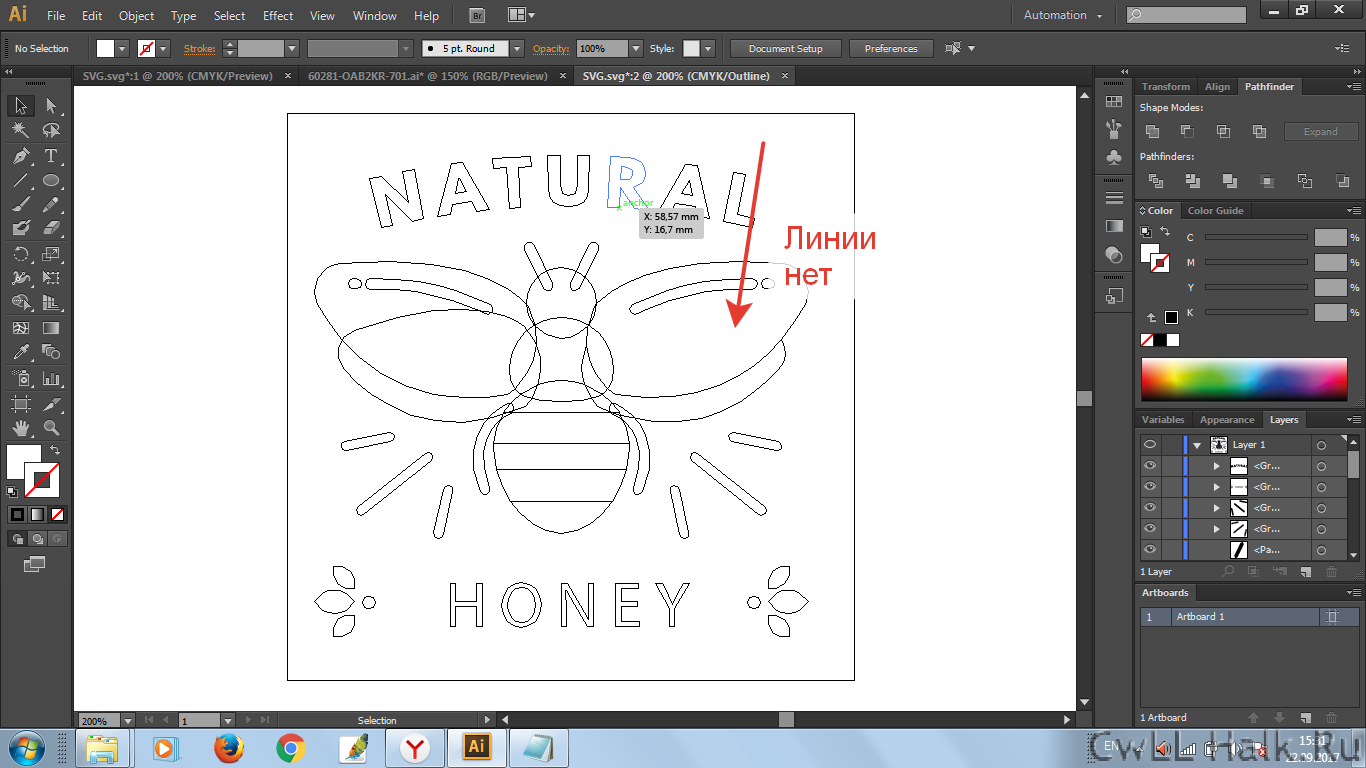
Task: Enable Draw Behind drawing mode
Action: (x=37, y=538)
